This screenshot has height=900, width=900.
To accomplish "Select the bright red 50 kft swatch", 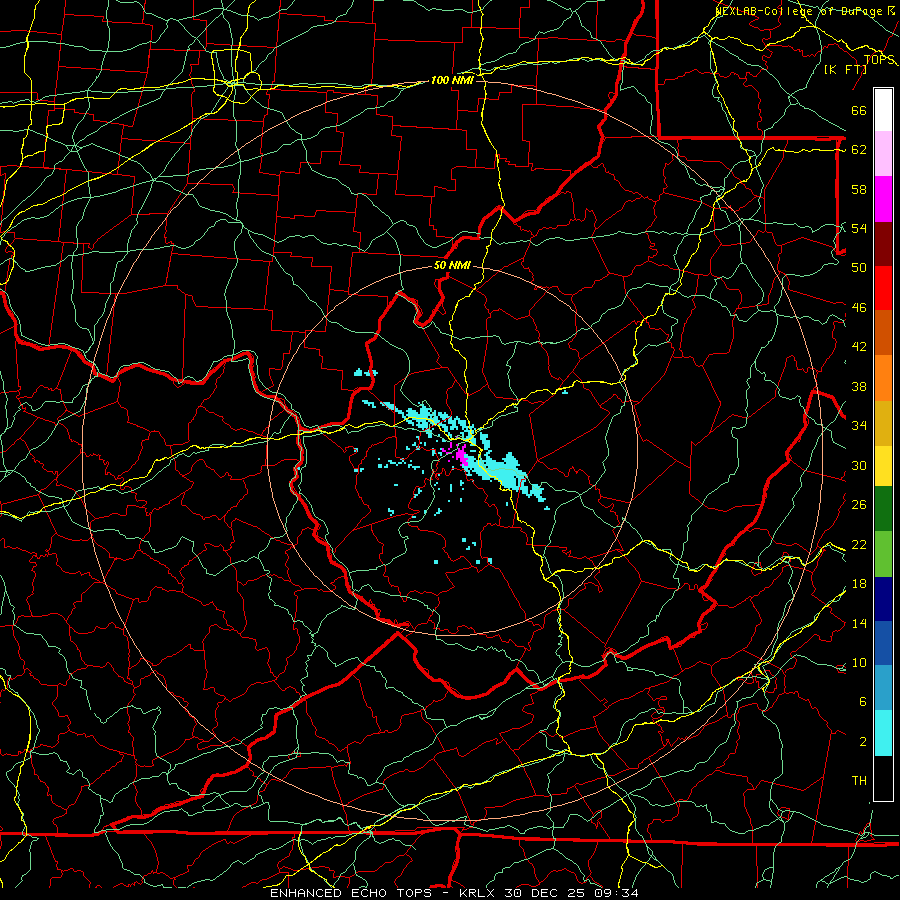I will (883, 288).
